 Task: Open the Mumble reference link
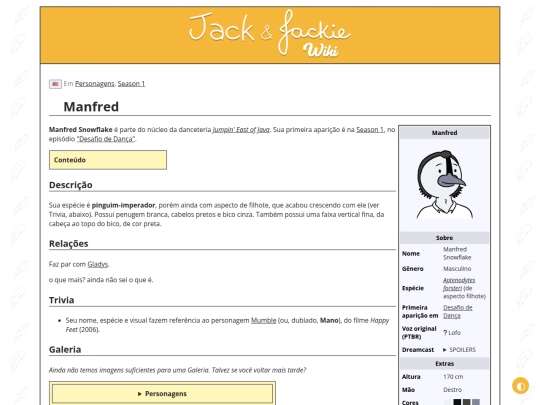pyautogui.click(x=263, y=321)
